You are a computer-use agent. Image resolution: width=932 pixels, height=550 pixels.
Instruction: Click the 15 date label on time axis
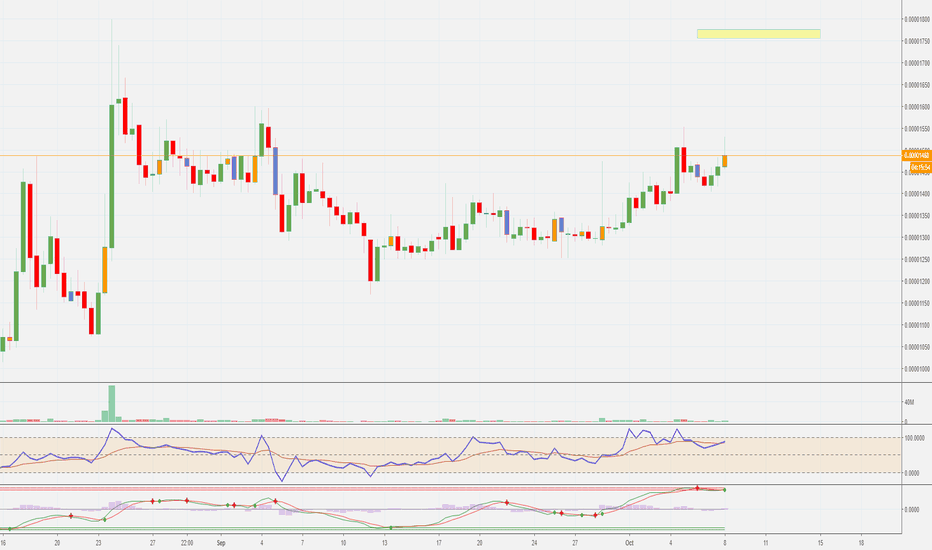coord(820,543)
